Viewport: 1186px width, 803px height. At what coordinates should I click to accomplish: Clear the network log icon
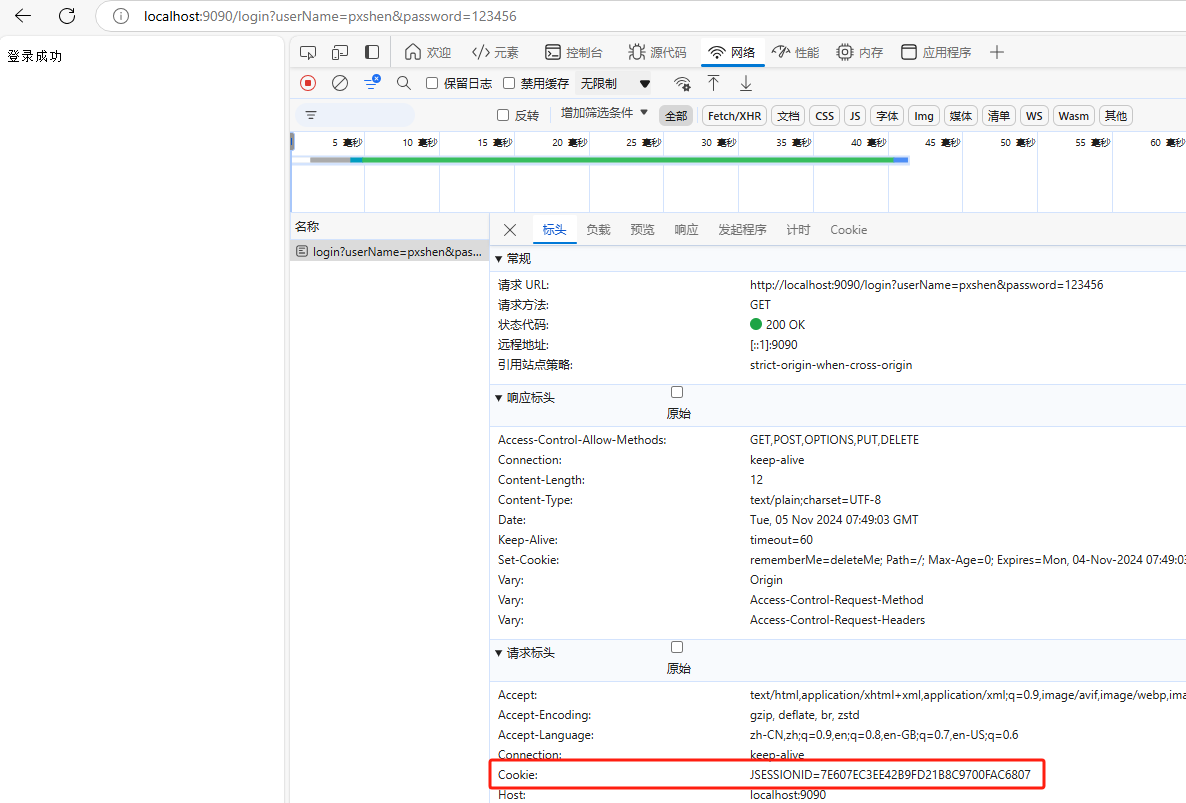(340, 83)
